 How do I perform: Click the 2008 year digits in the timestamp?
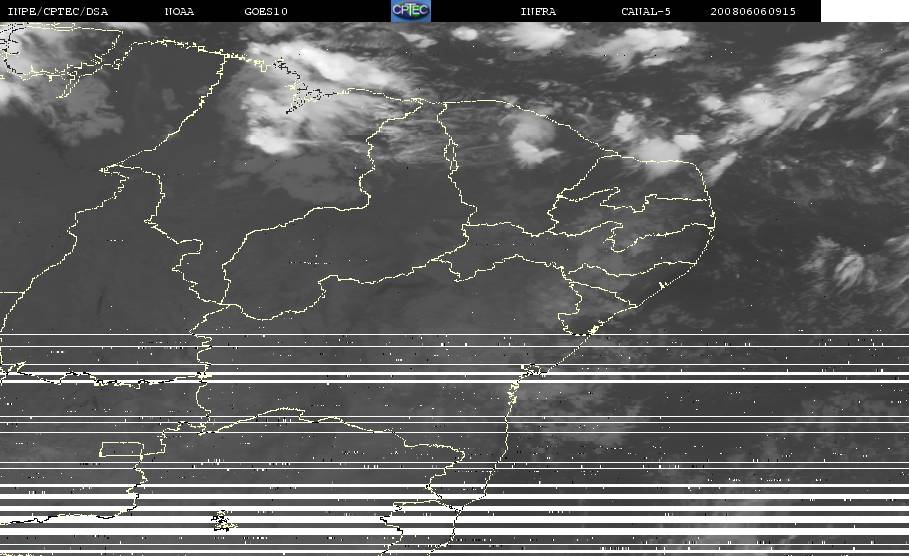725,11
